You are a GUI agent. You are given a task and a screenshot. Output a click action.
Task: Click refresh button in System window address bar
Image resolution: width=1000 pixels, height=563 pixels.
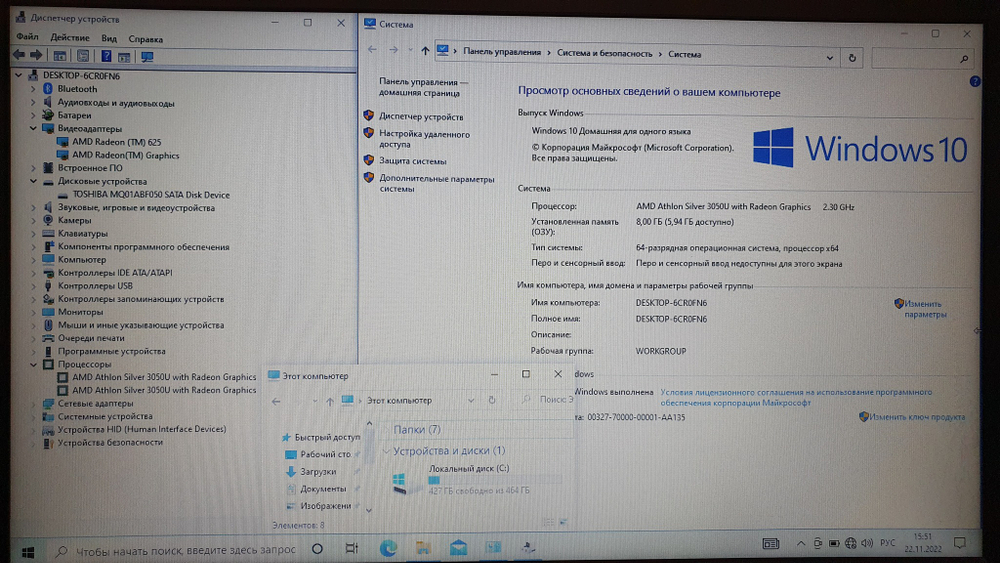(852, 58)
